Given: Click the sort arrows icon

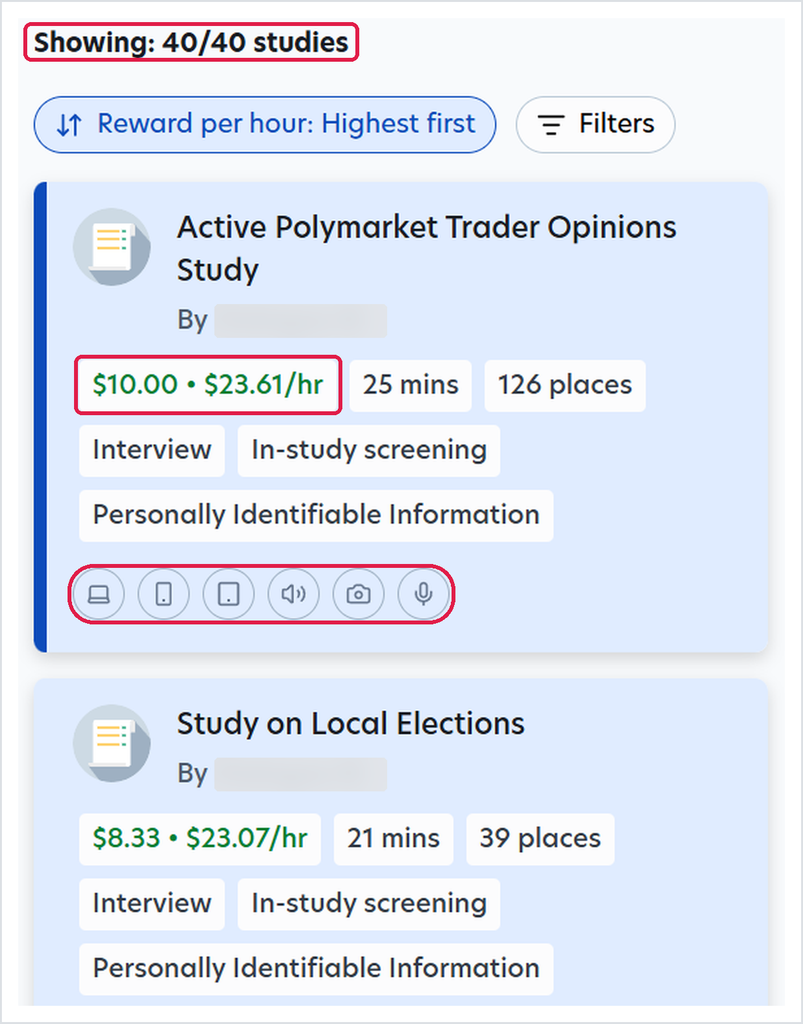Looking at the screenshot, I should 69,124.
